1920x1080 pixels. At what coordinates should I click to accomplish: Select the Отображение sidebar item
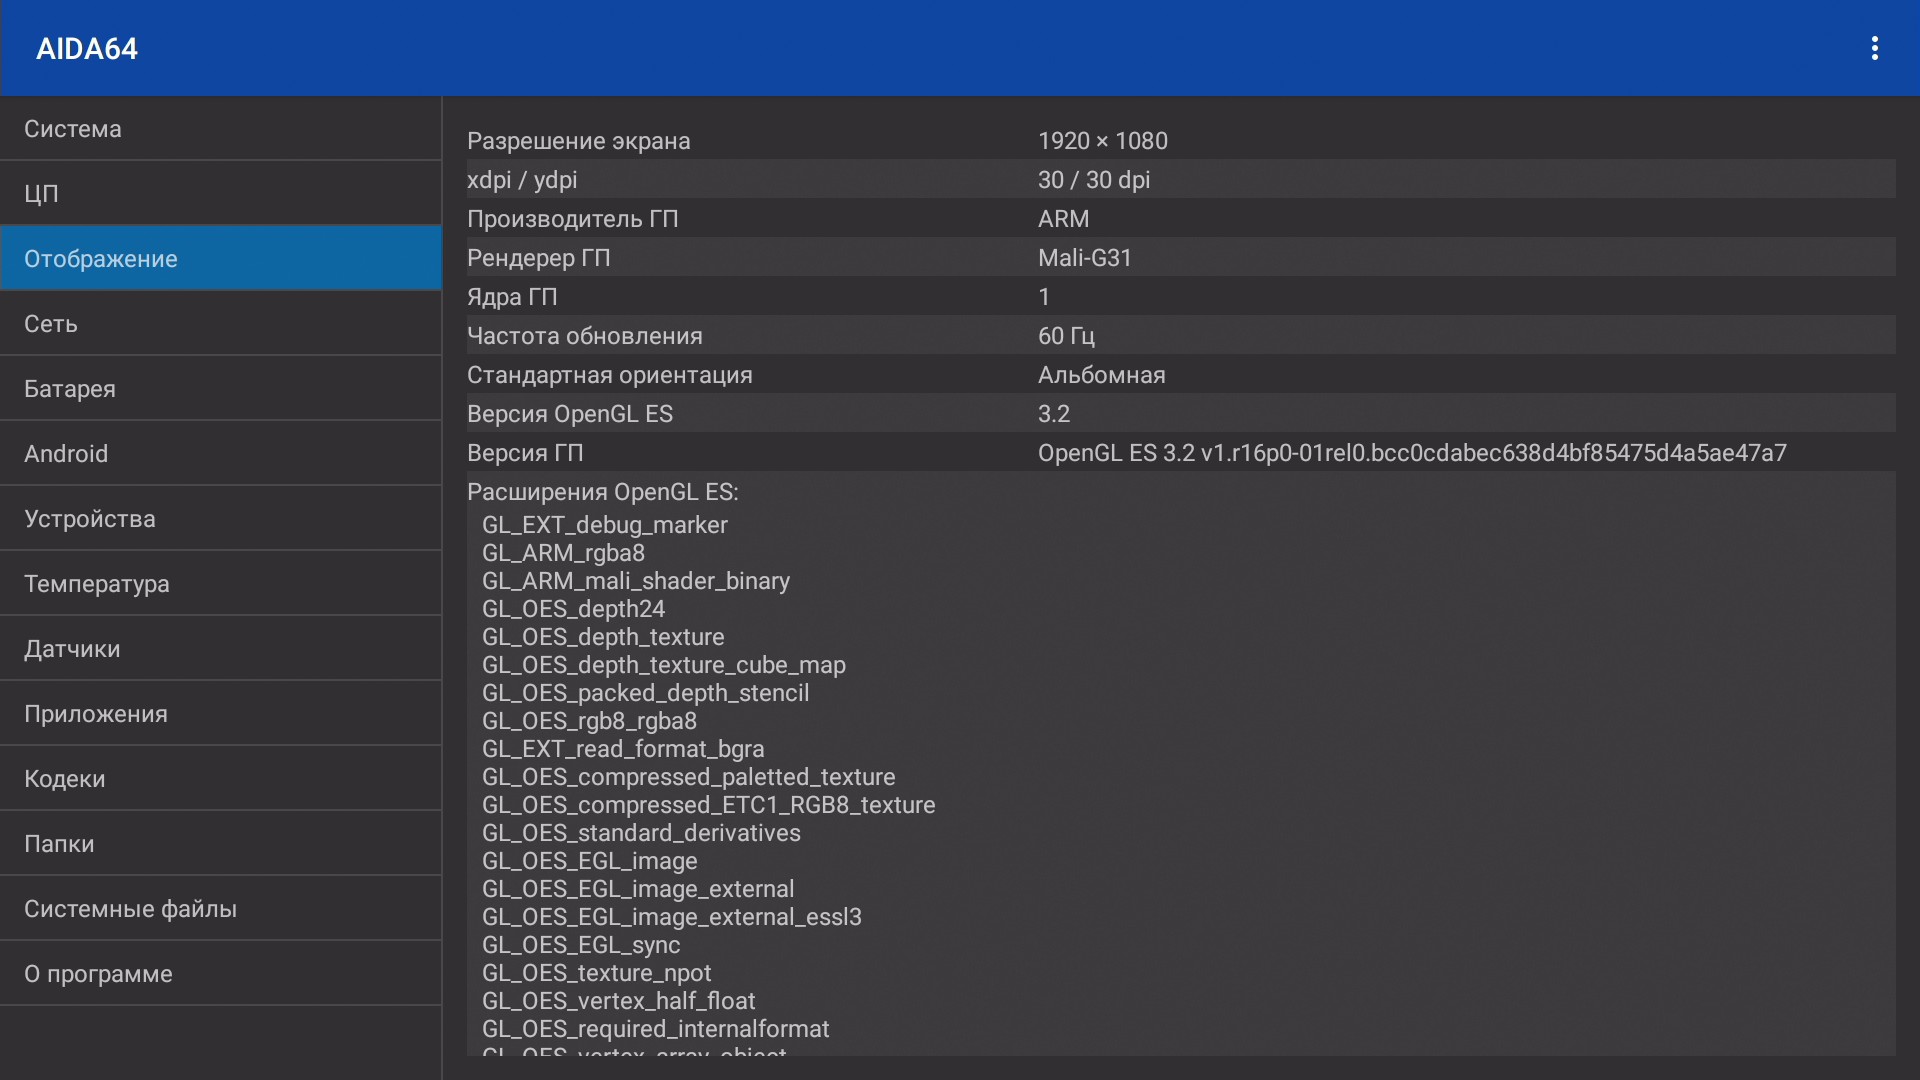(220, 258)
